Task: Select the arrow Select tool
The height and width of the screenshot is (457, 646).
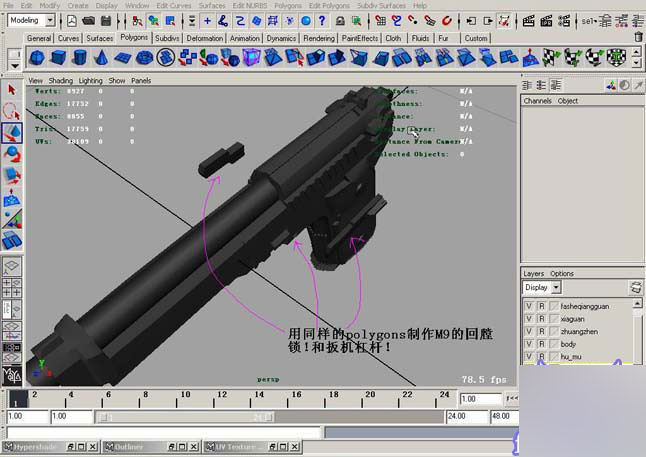Action: tap(12, 90)
